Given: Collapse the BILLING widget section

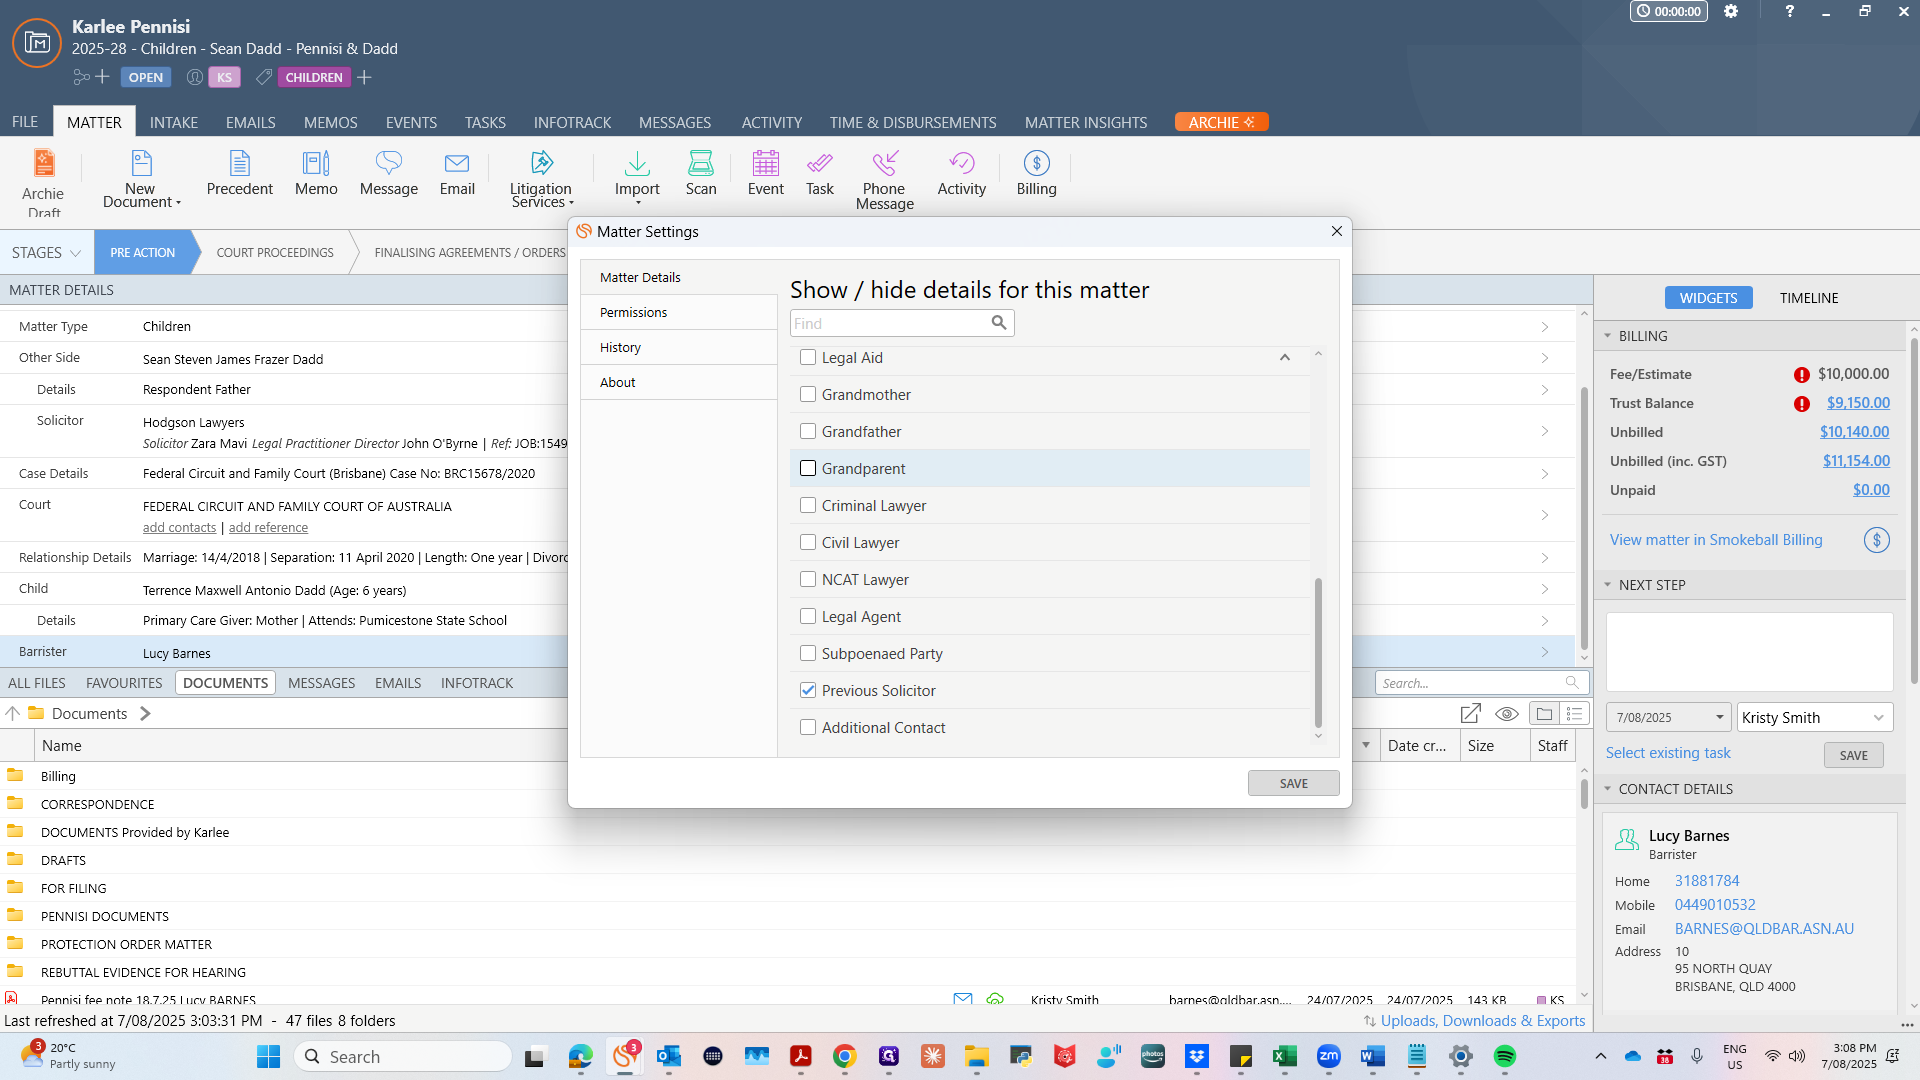Looking at the screenshot, I should click(x=1608, y=336).
